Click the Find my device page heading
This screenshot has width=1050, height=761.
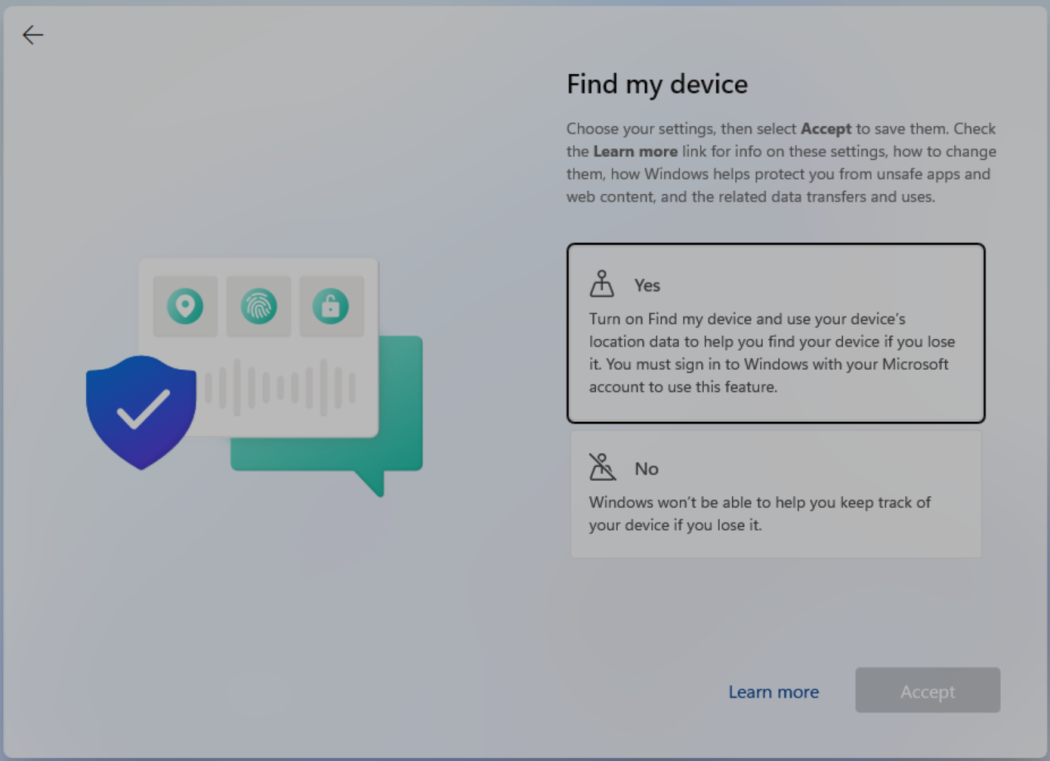[657, 84]
